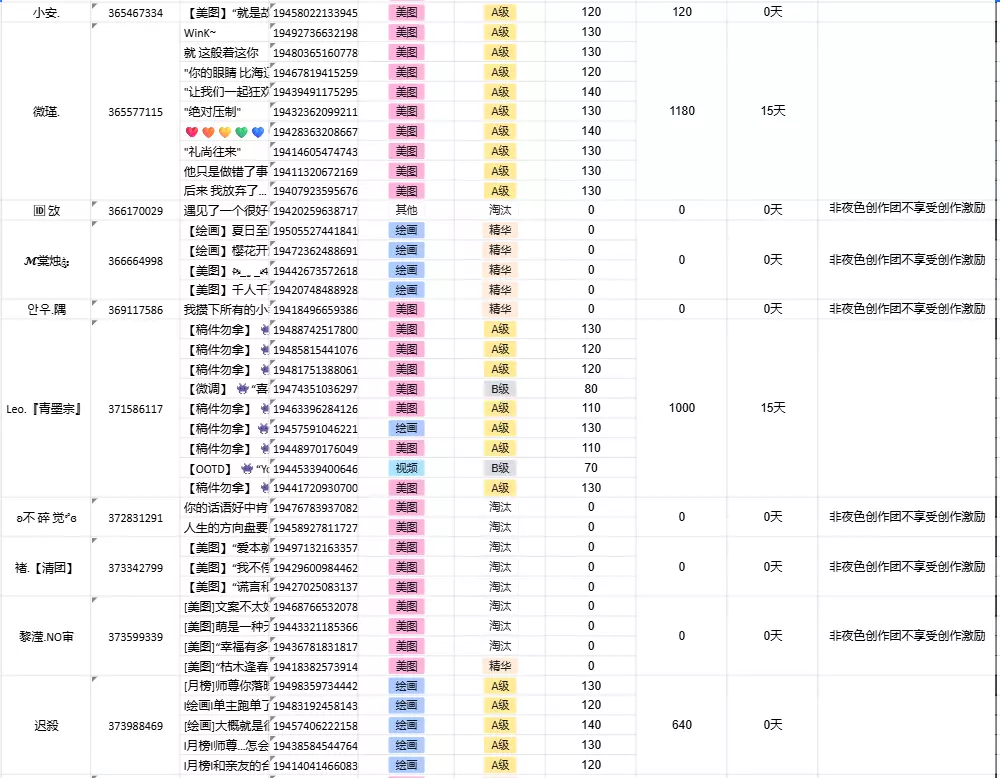Click the A级 tag in row 19428363208667
Image resolution: width=1000 pixels, height=778 pixels.
tap(500, 131)
